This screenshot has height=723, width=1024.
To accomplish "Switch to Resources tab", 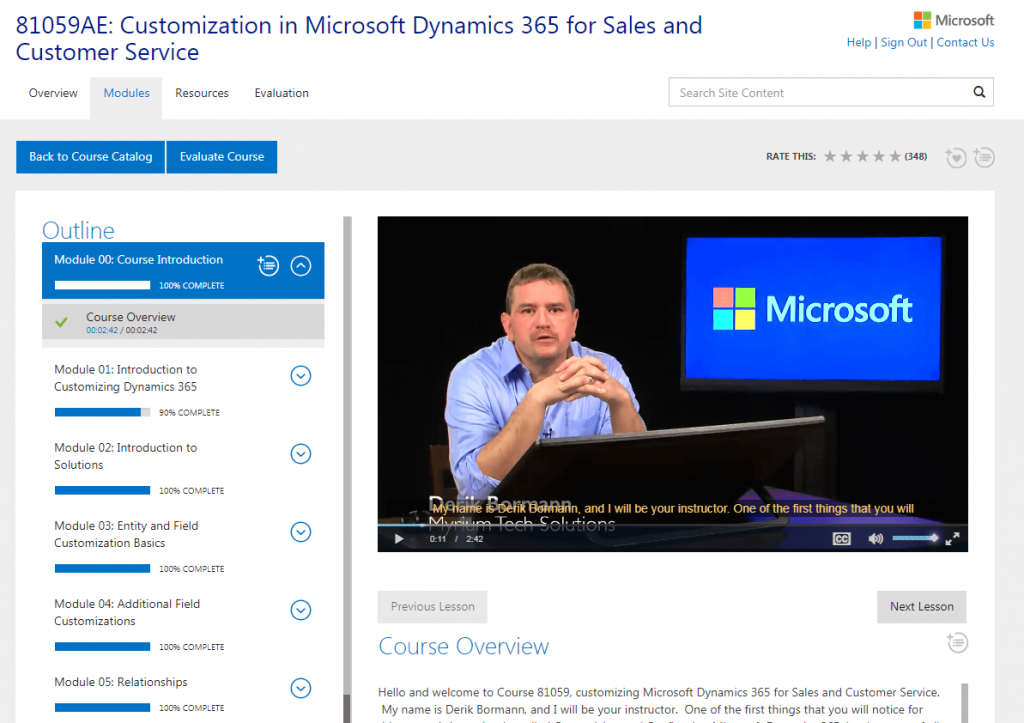I will 202,93.
